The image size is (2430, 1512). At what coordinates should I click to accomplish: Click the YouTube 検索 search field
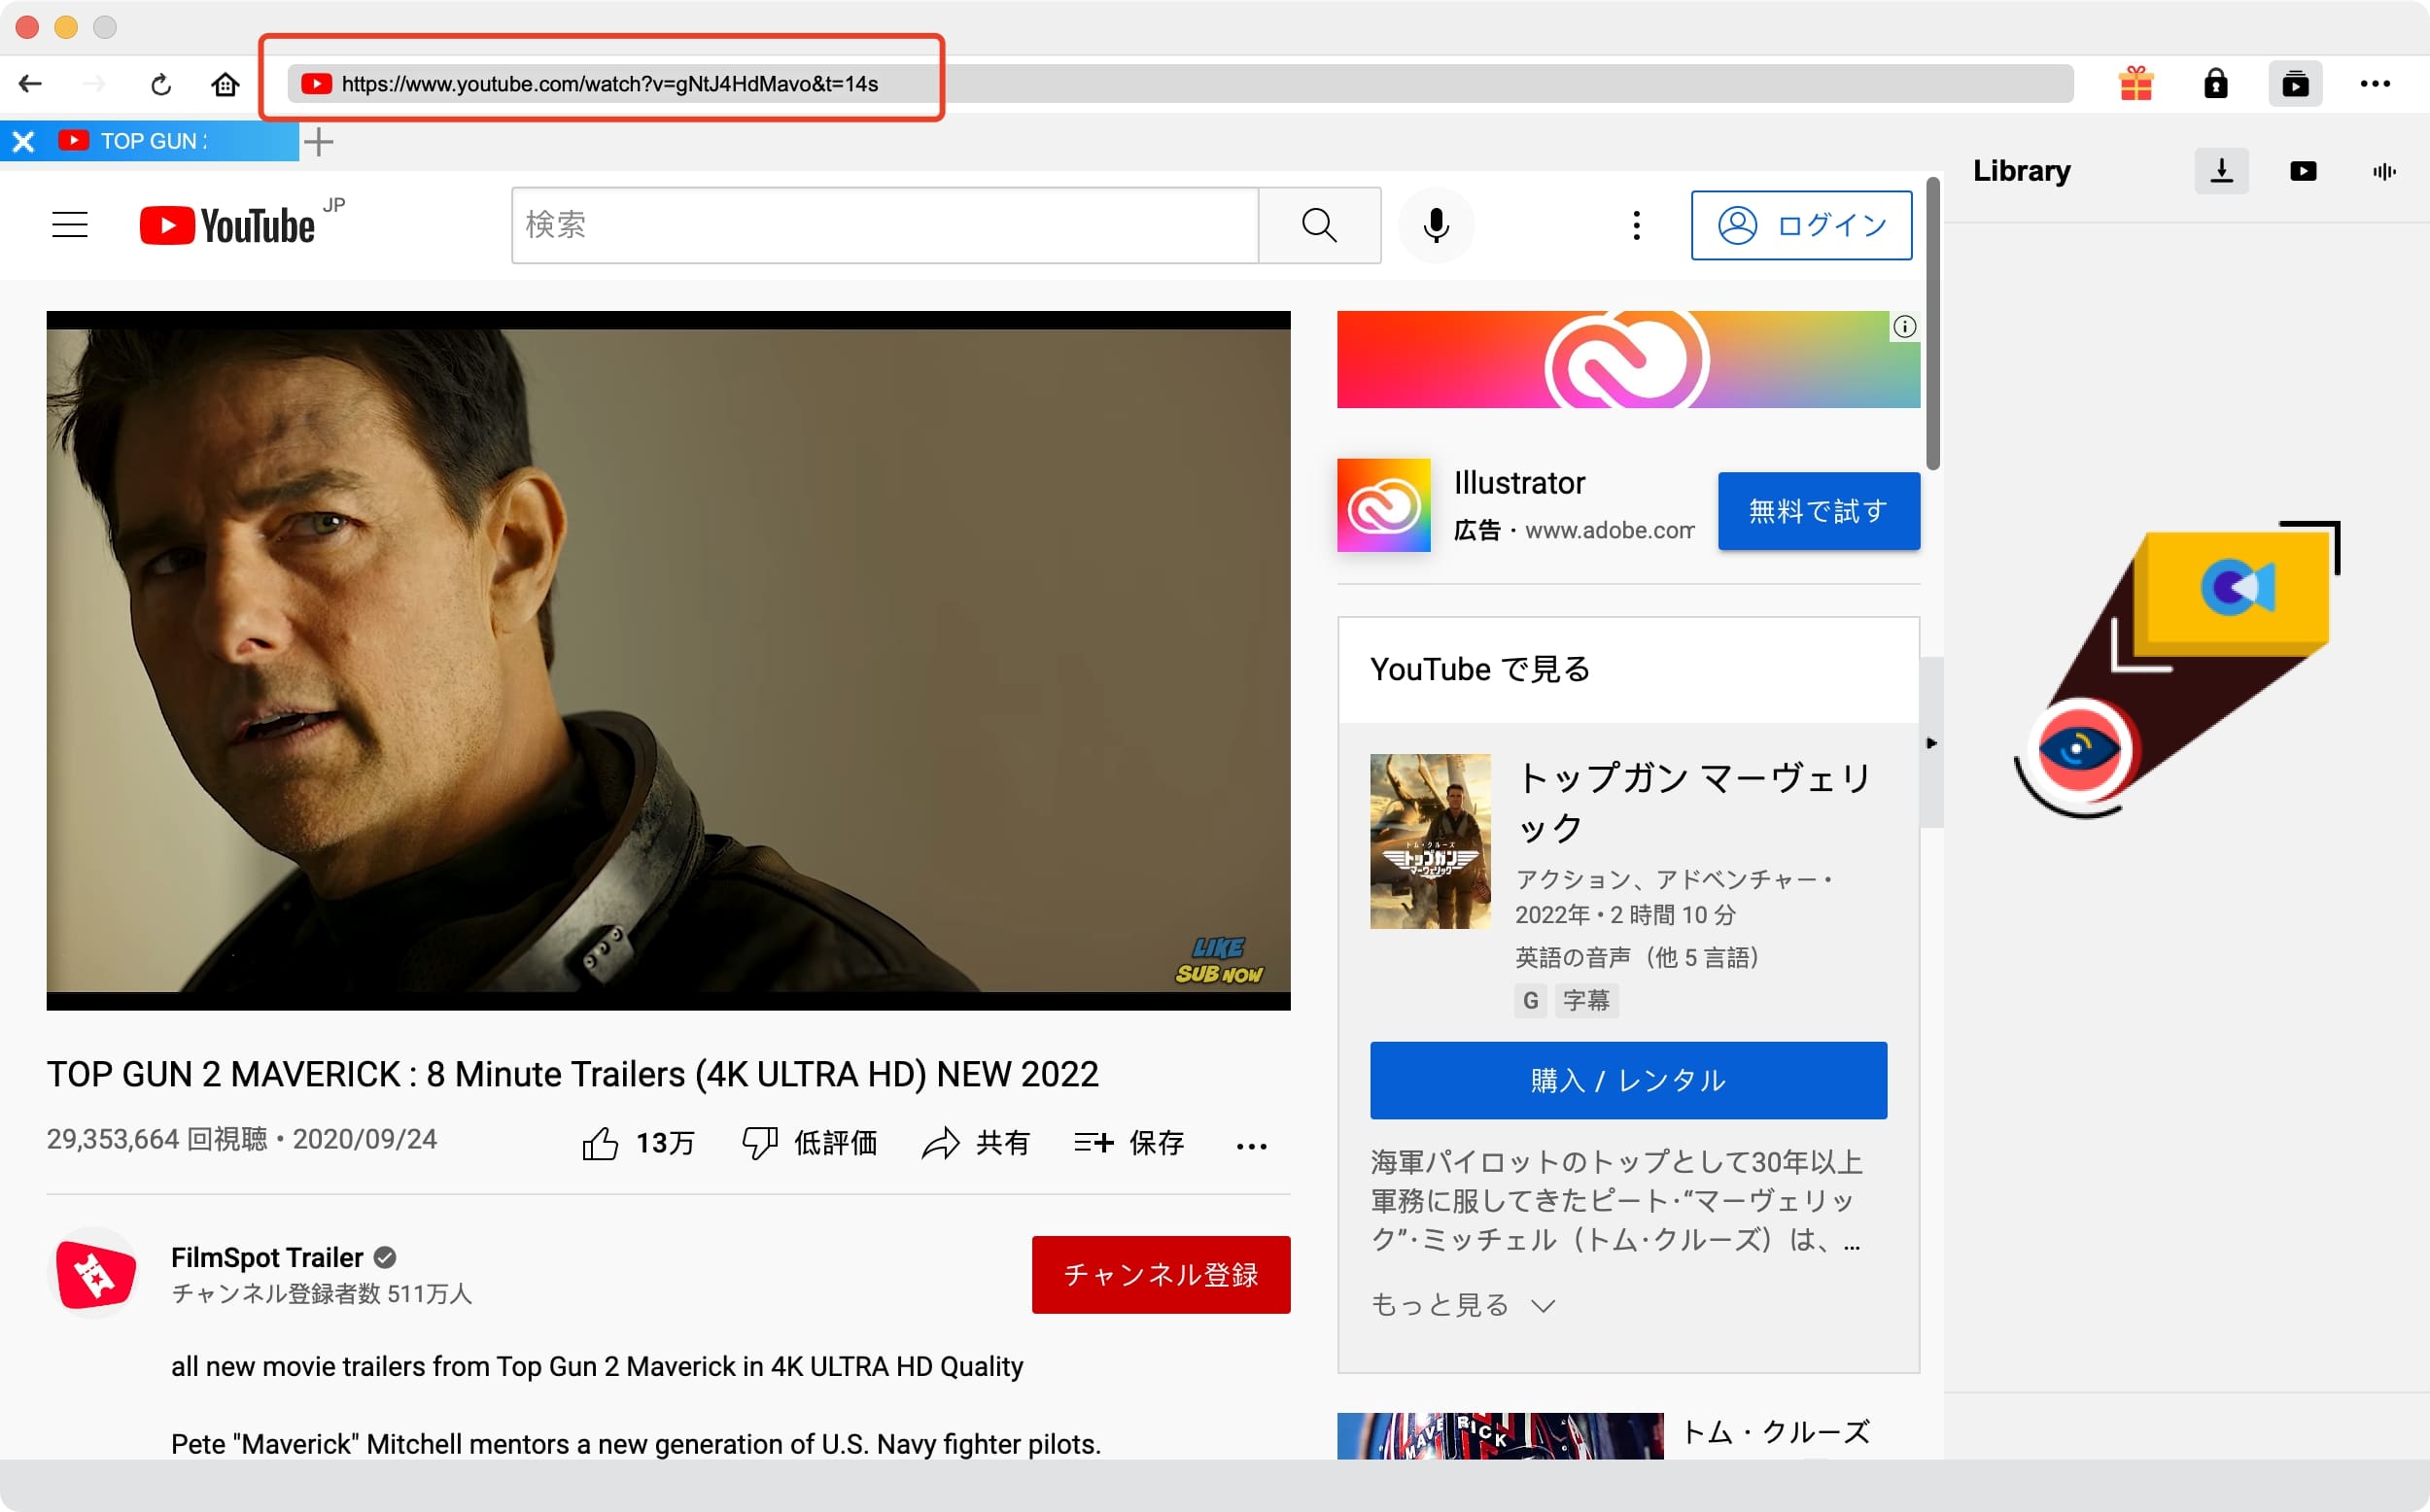coord(884,225)
